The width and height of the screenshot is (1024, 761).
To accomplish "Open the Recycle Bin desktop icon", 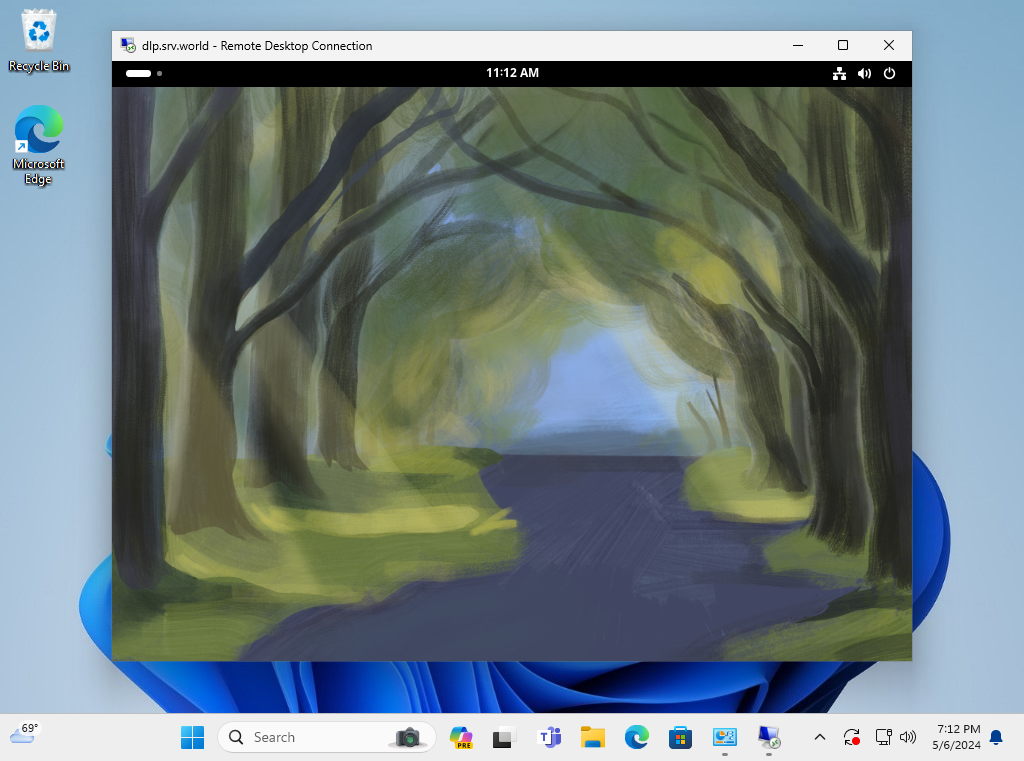I will coord(39,40).
